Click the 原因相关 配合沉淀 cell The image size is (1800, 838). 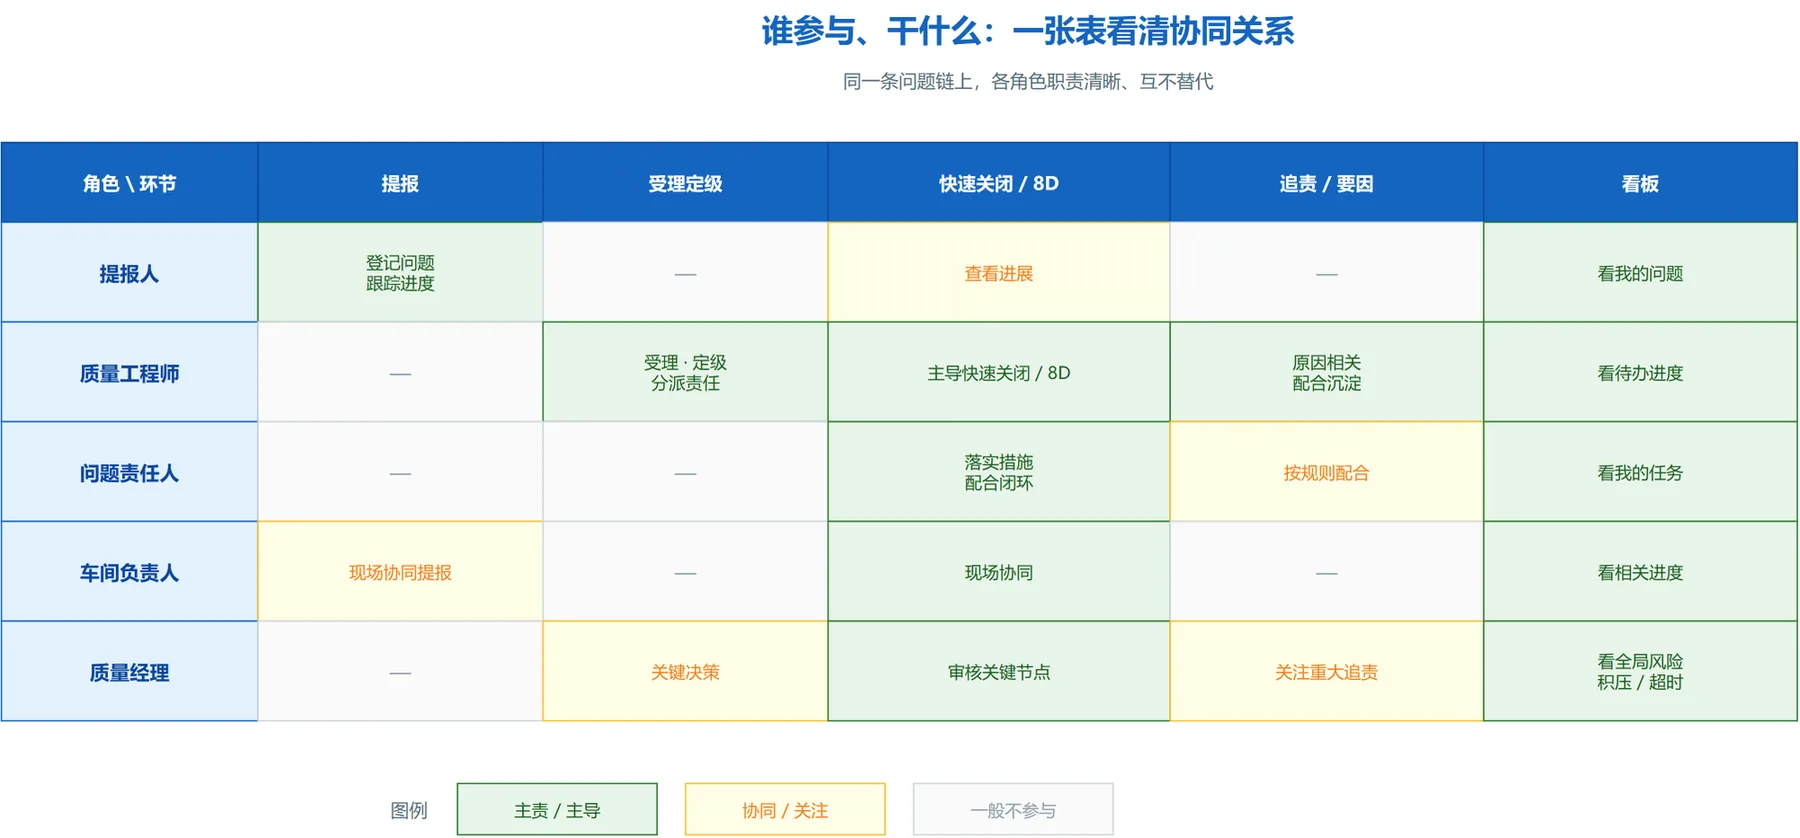(1327, 373)
